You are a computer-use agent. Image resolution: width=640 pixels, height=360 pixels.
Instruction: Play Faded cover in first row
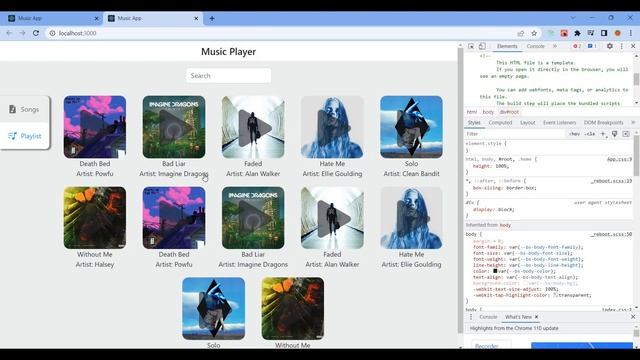pos(253,127)
